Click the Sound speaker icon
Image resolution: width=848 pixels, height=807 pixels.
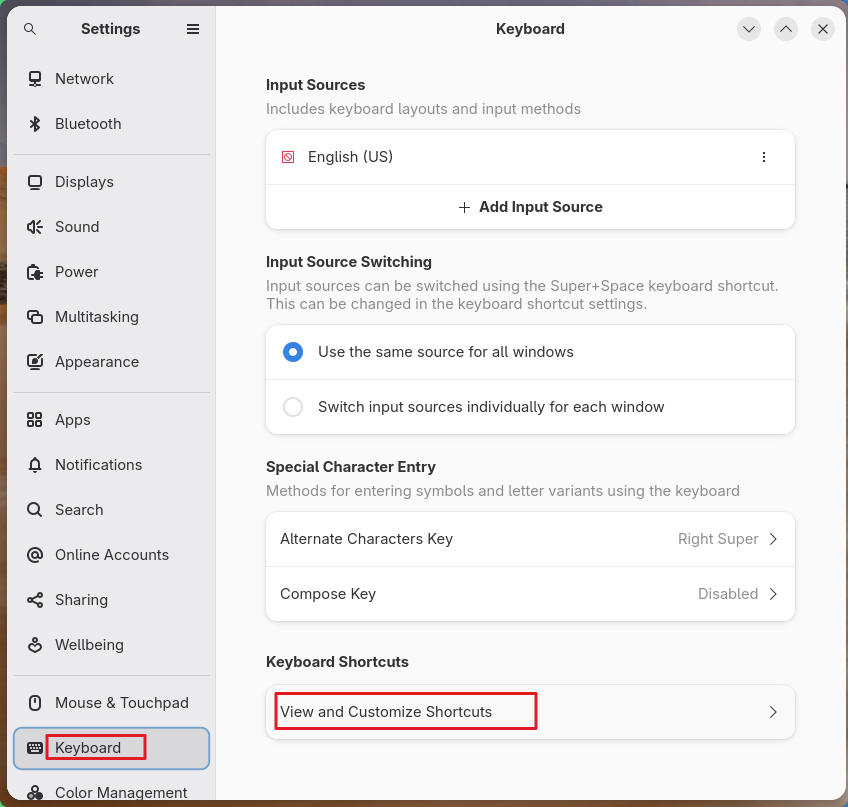(x=35, y=227)
